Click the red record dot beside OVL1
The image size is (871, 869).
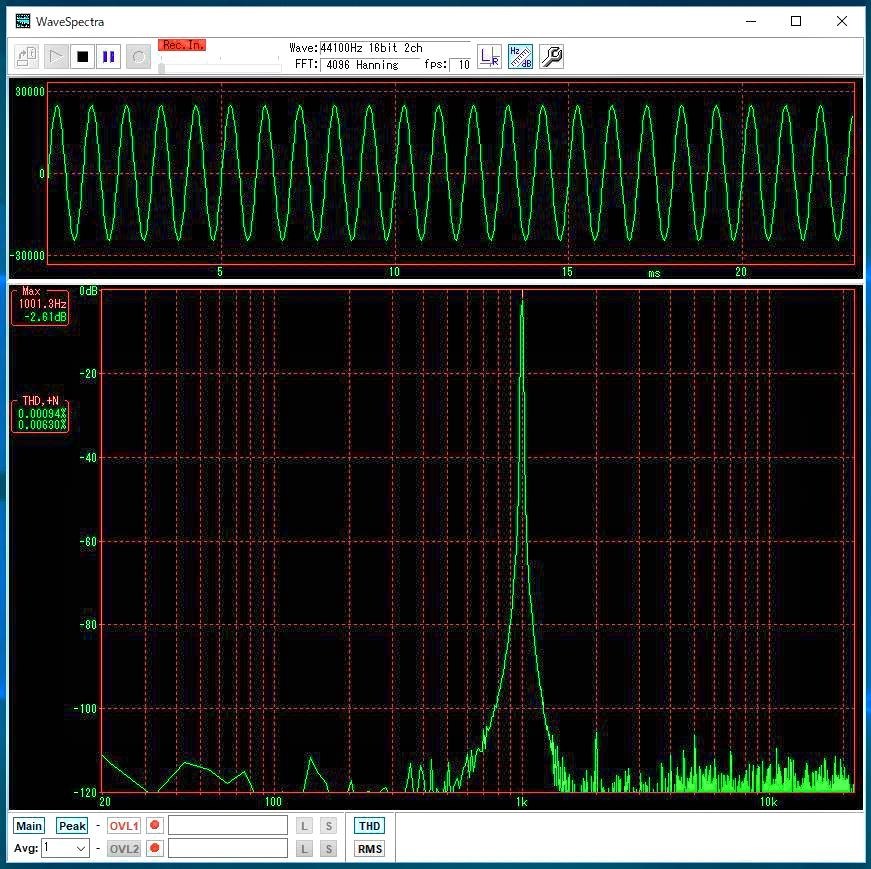point(155,826)
